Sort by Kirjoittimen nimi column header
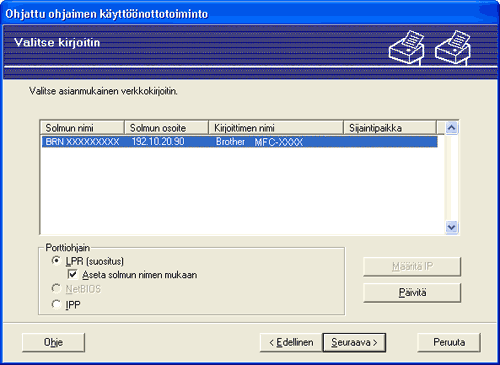Screen dimensions: 500x365 point(276,128)
